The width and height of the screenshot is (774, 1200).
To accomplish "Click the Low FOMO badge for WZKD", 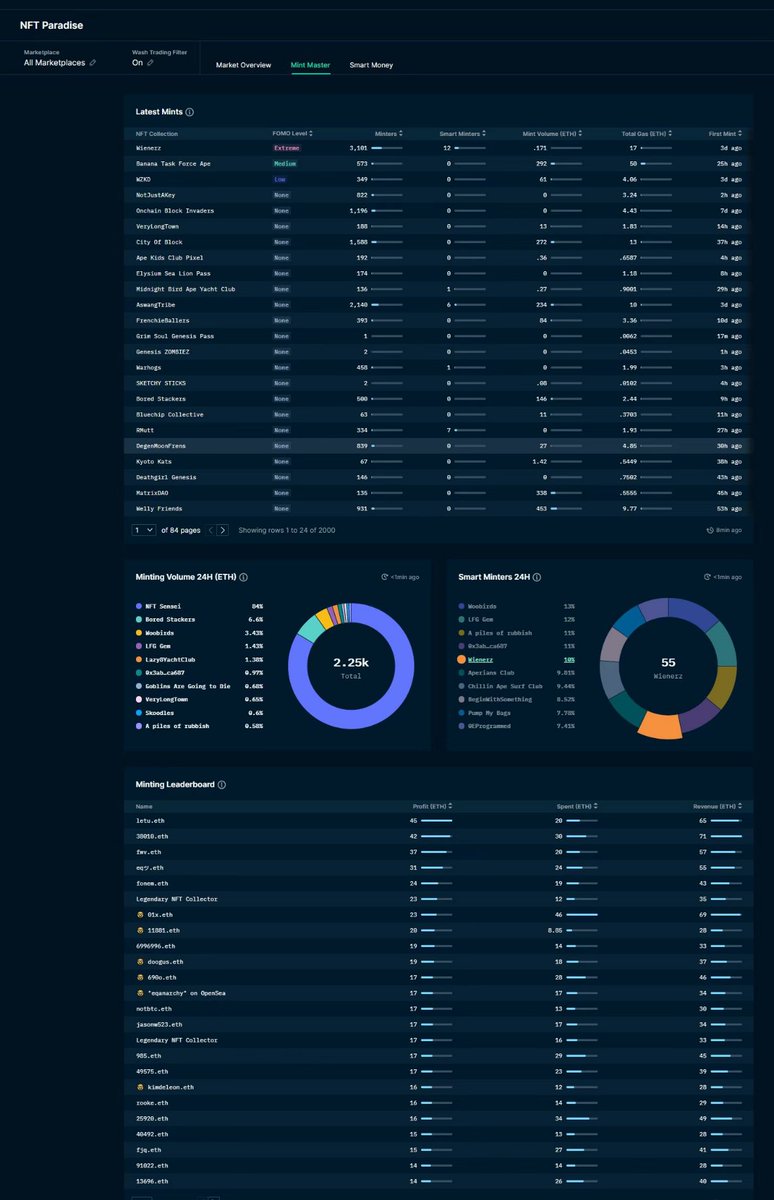I will tap(281, 179).
